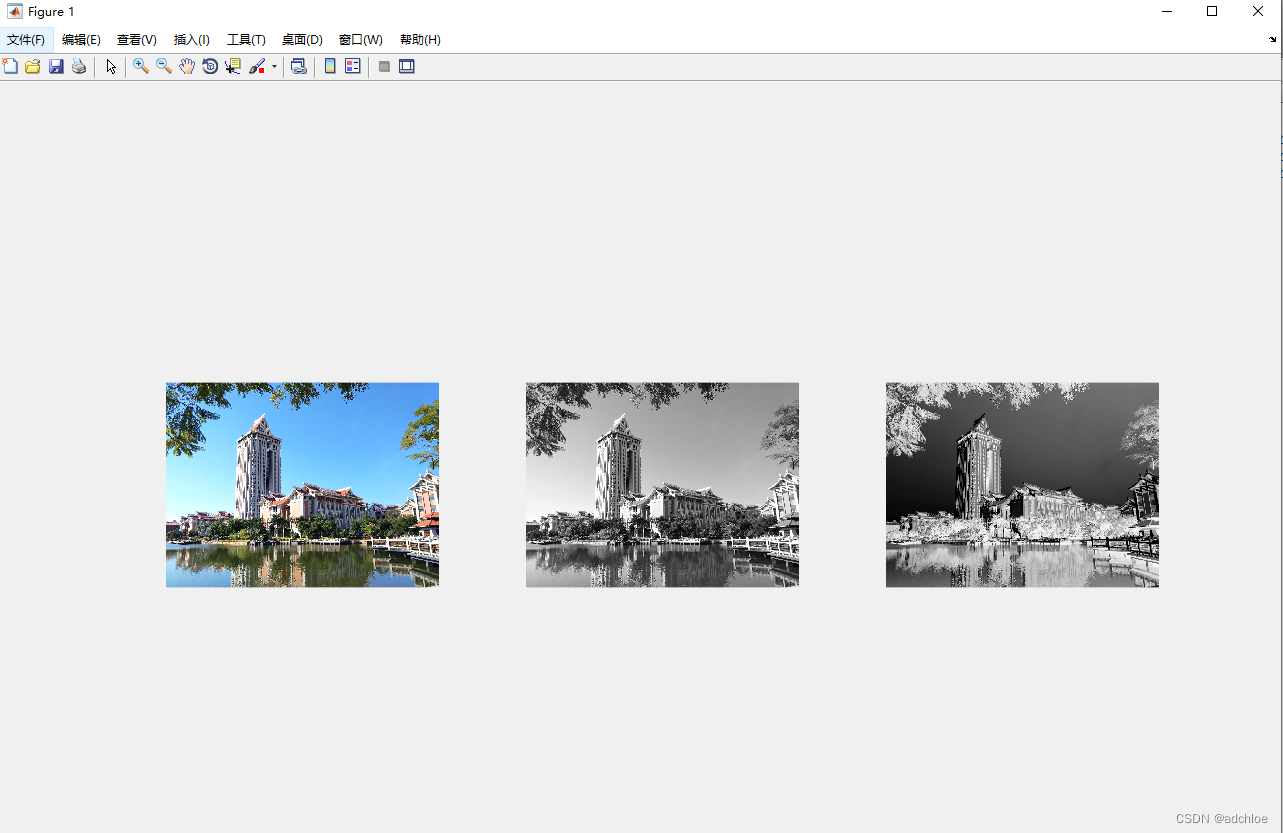Click the MATLAB logo in the title bar
1283x833 pixels.
(x=15, y=12)
